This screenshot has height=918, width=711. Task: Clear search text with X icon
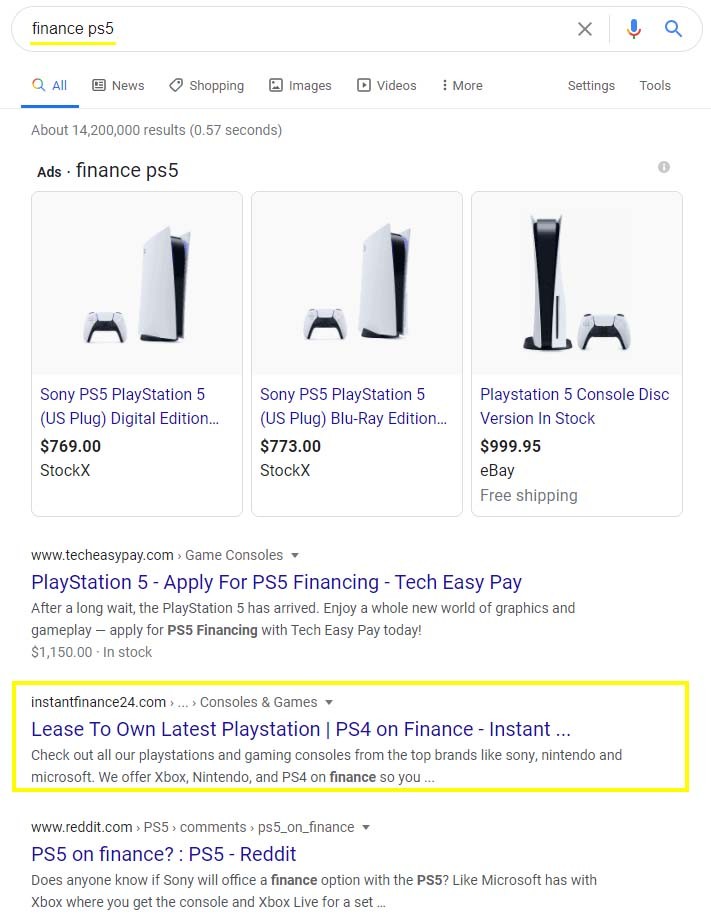click(585, 29)
